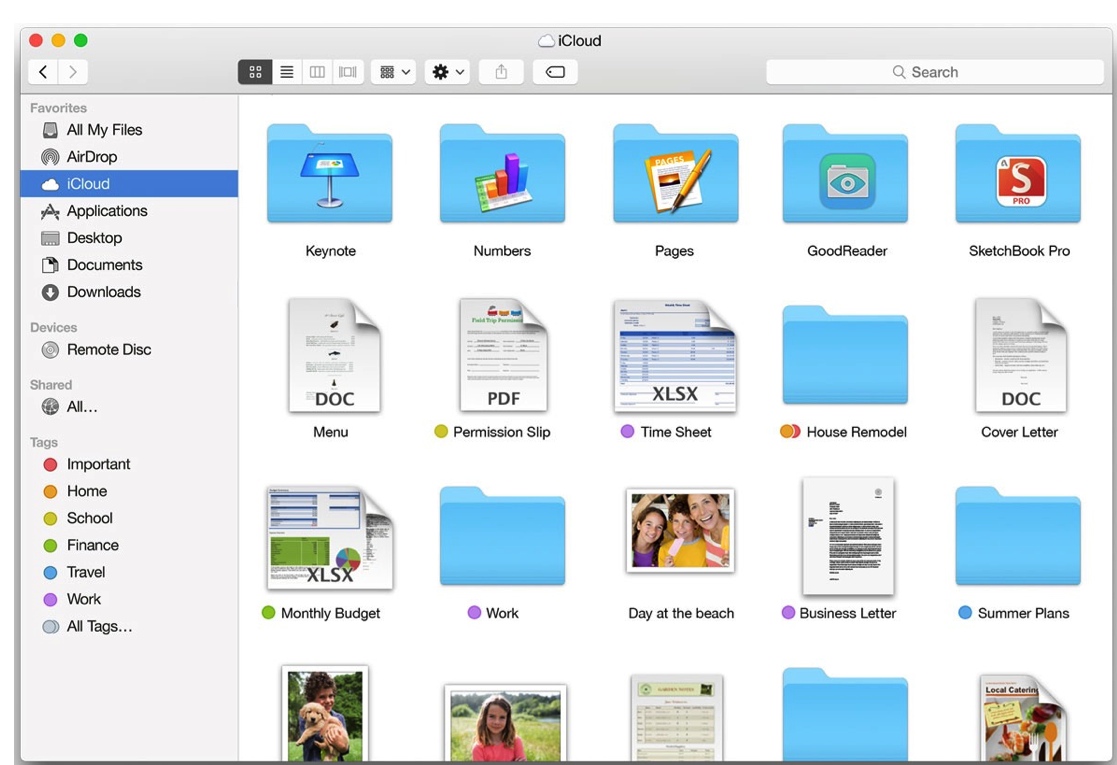Select the Garden Notes document thumbnail

(x=677, y=719)
